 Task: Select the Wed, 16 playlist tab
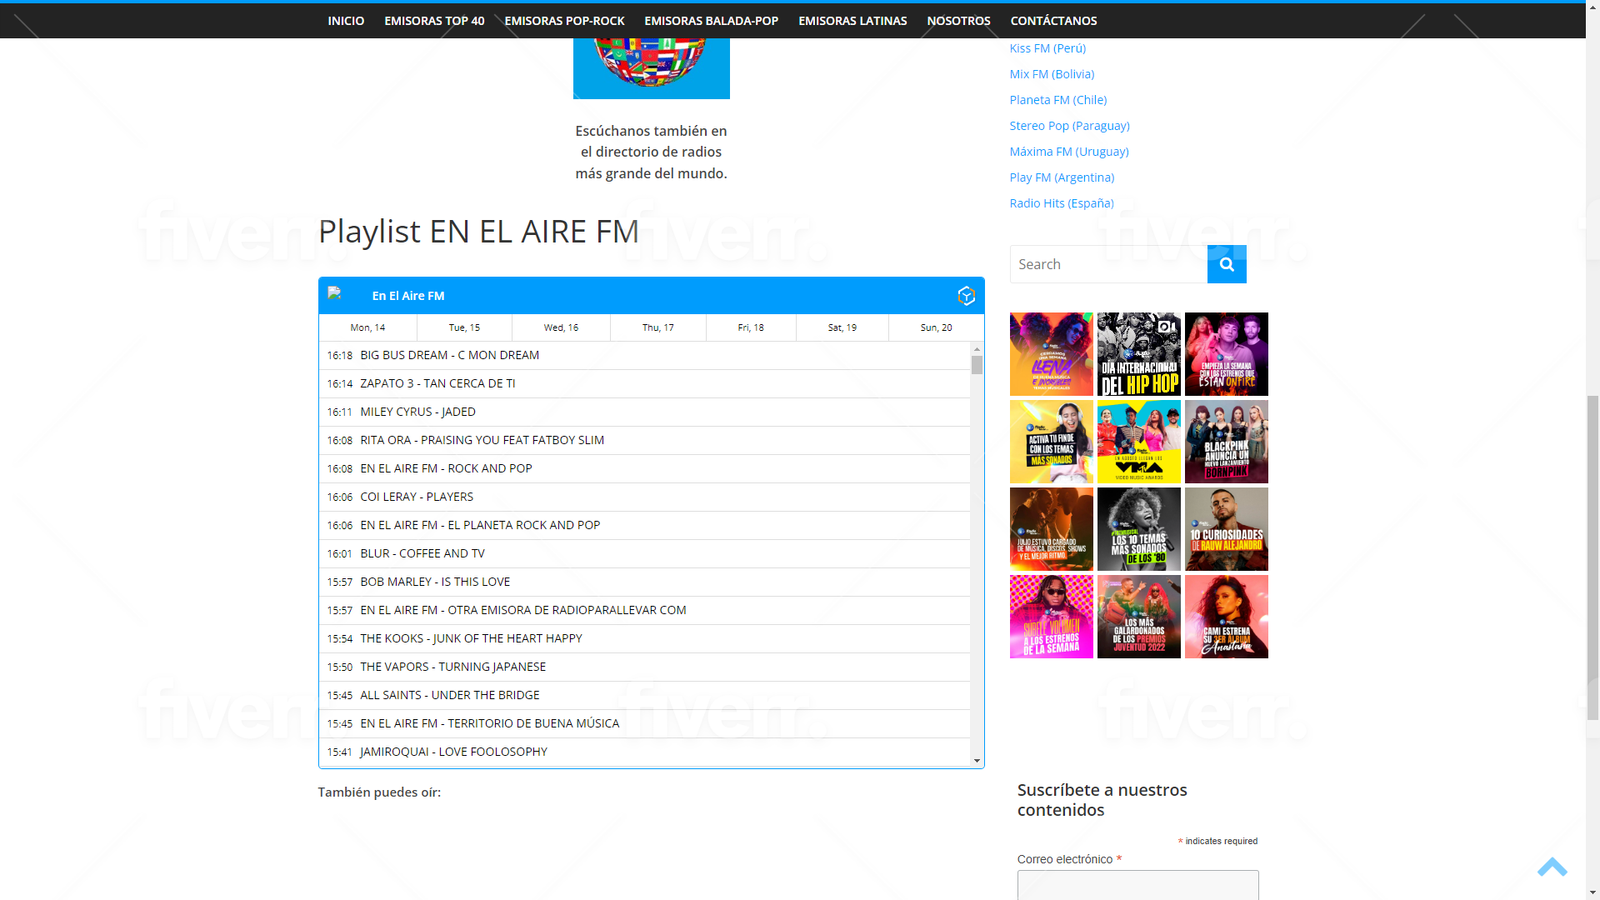pos(561,328)
